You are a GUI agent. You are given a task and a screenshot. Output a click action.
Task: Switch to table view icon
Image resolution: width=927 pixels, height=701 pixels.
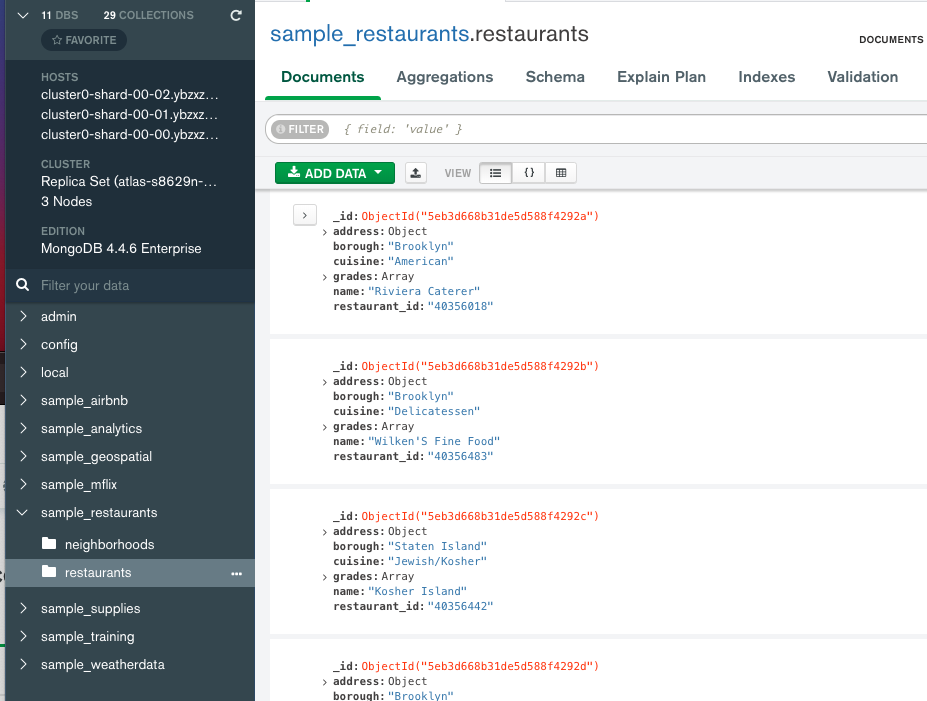561,173
